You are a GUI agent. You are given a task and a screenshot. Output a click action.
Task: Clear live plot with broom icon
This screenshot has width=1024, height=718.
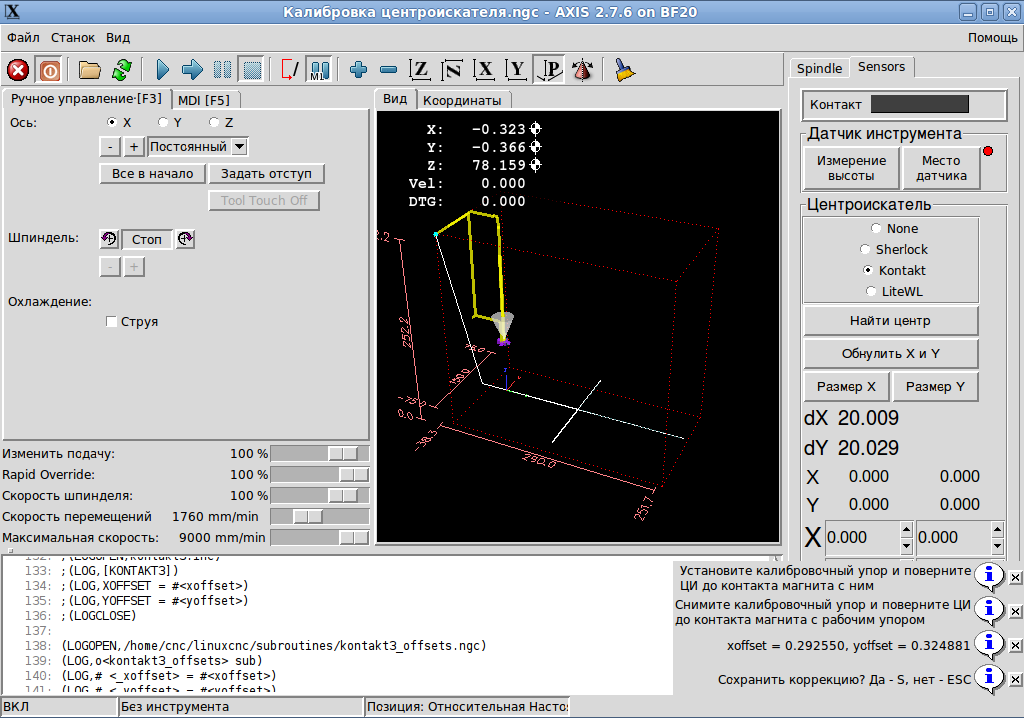point(624,70)
